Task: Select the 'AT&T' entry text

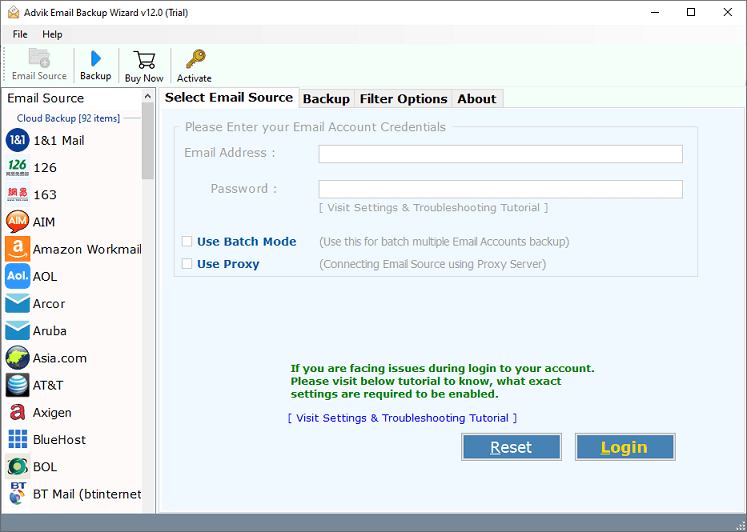Action: coord(48,385)
